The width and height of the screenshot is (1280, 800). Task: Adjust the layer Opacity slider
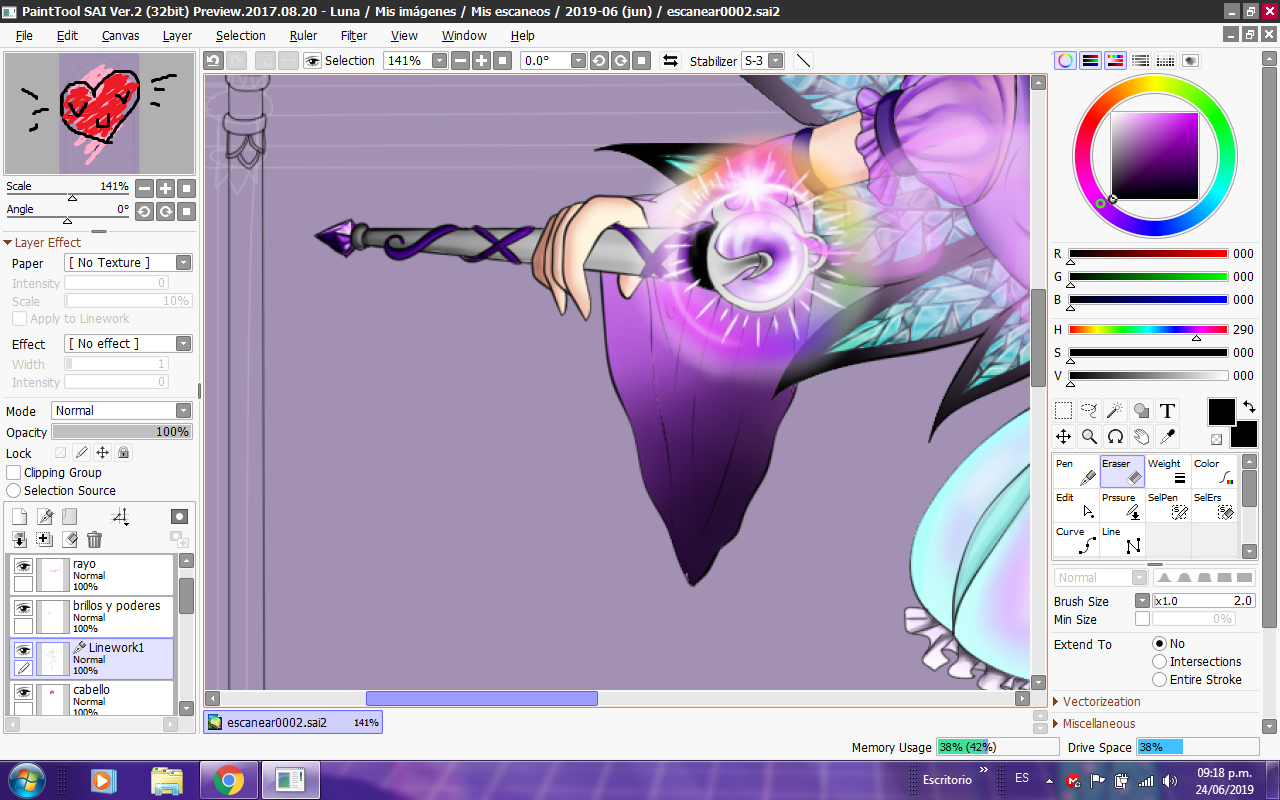pyautogui.click(x=122, y=432)
